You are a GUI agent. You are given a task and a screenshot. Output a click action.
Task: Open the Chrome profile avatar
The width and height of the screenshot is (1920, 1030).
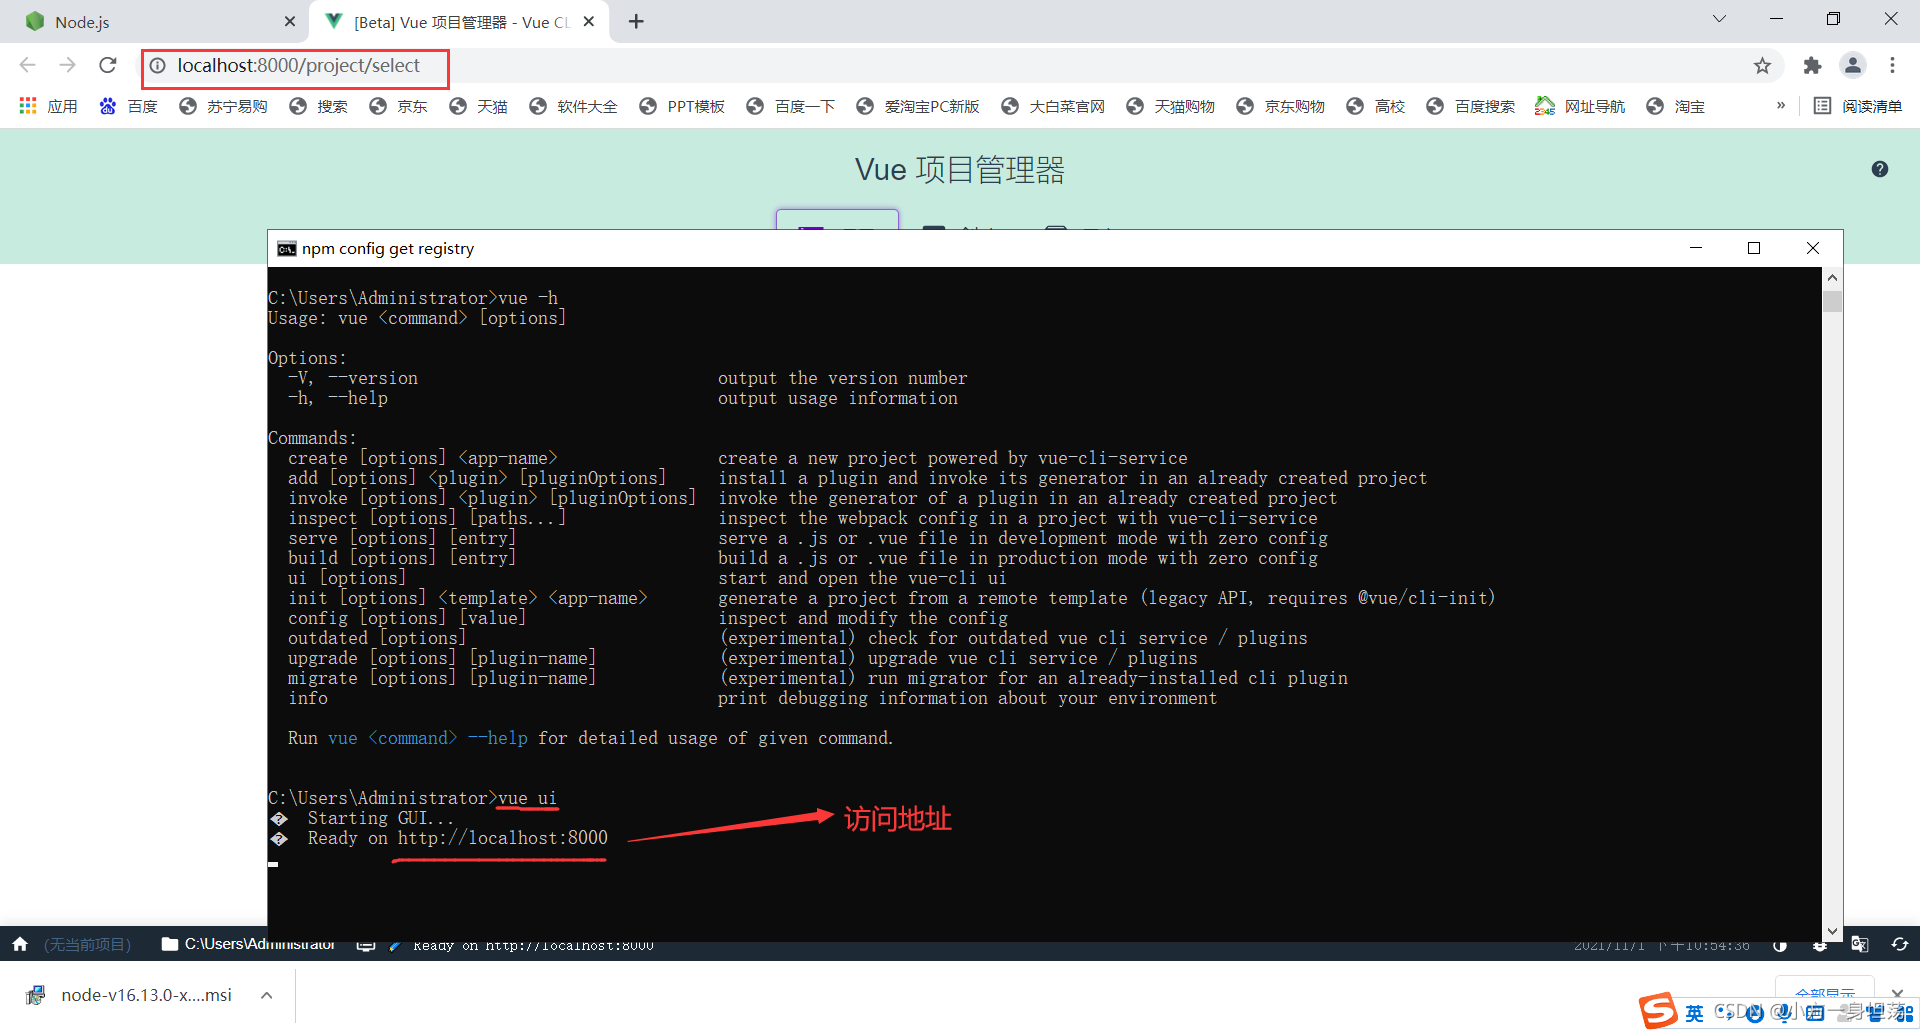pos(1853,66)
